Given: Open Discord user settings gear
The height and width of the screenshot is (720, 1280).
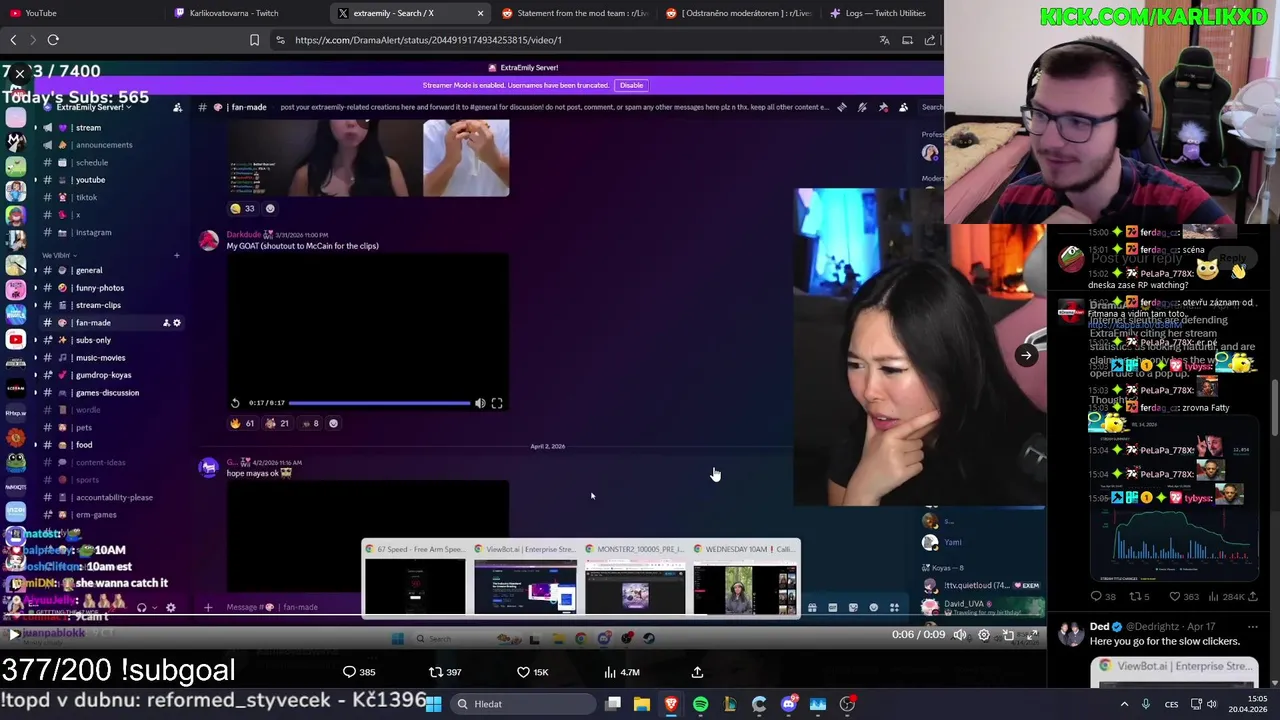Looking at the screenshot, I should (170, 607).
